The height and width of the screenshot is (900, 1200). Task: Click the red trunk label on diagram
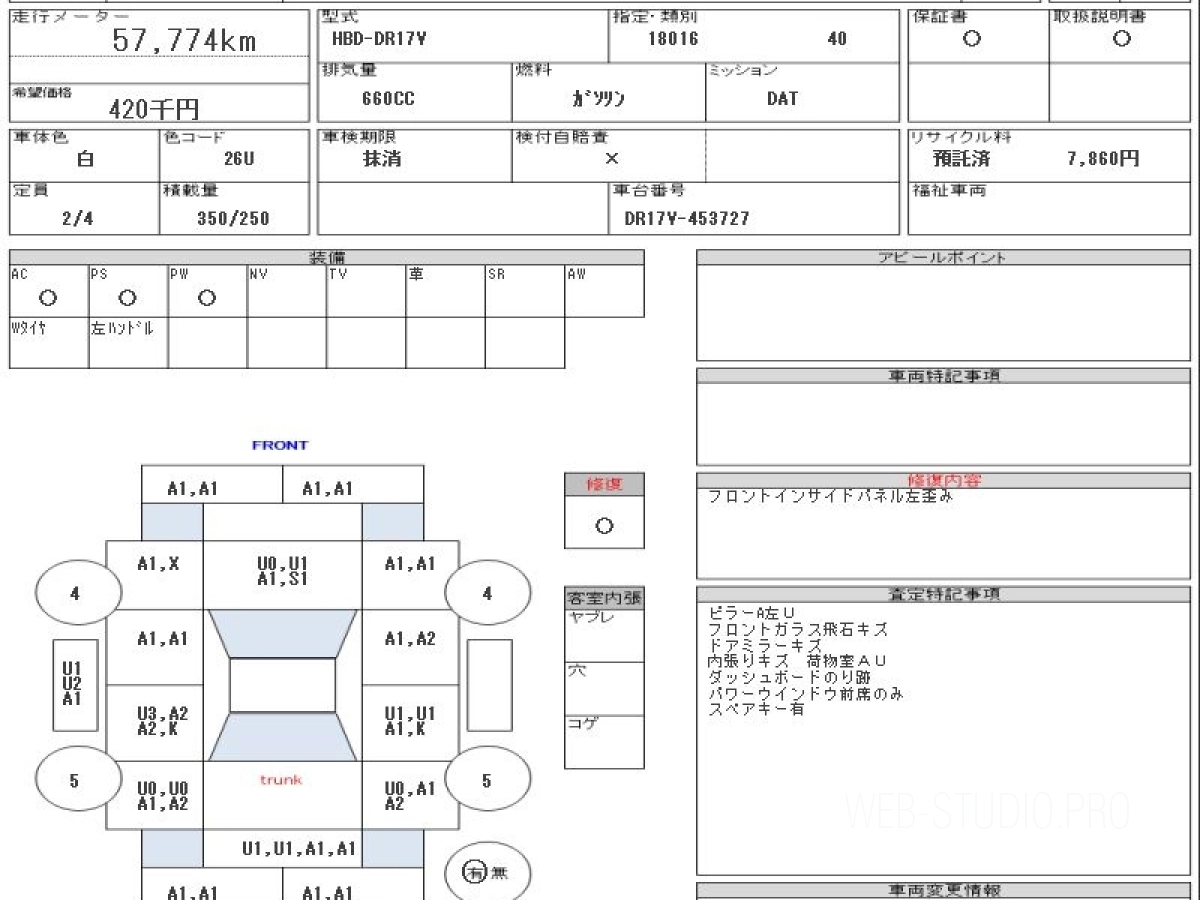pos(281,779)
